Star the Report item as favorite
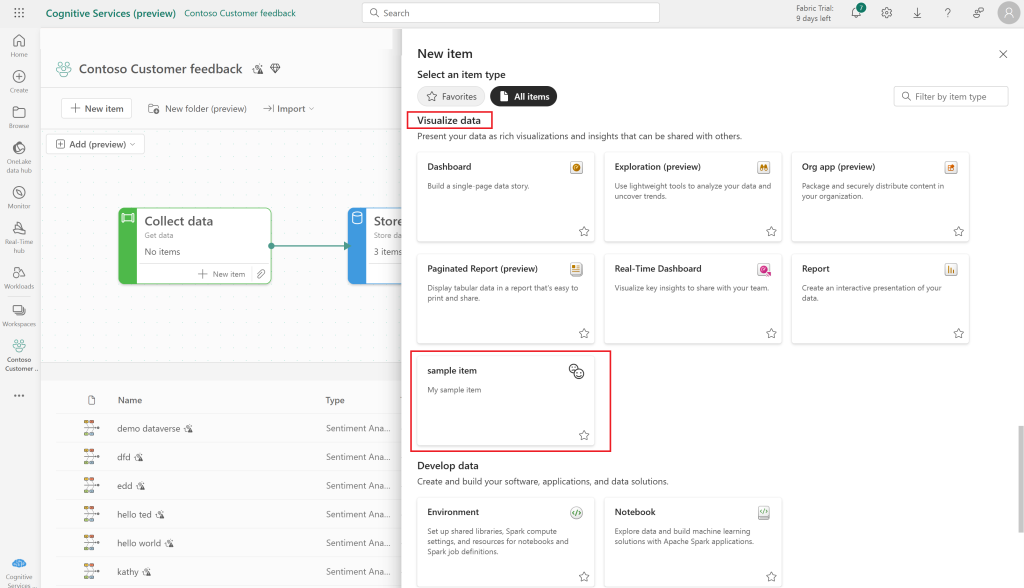The image size is (1024, 588). (957, 333)
